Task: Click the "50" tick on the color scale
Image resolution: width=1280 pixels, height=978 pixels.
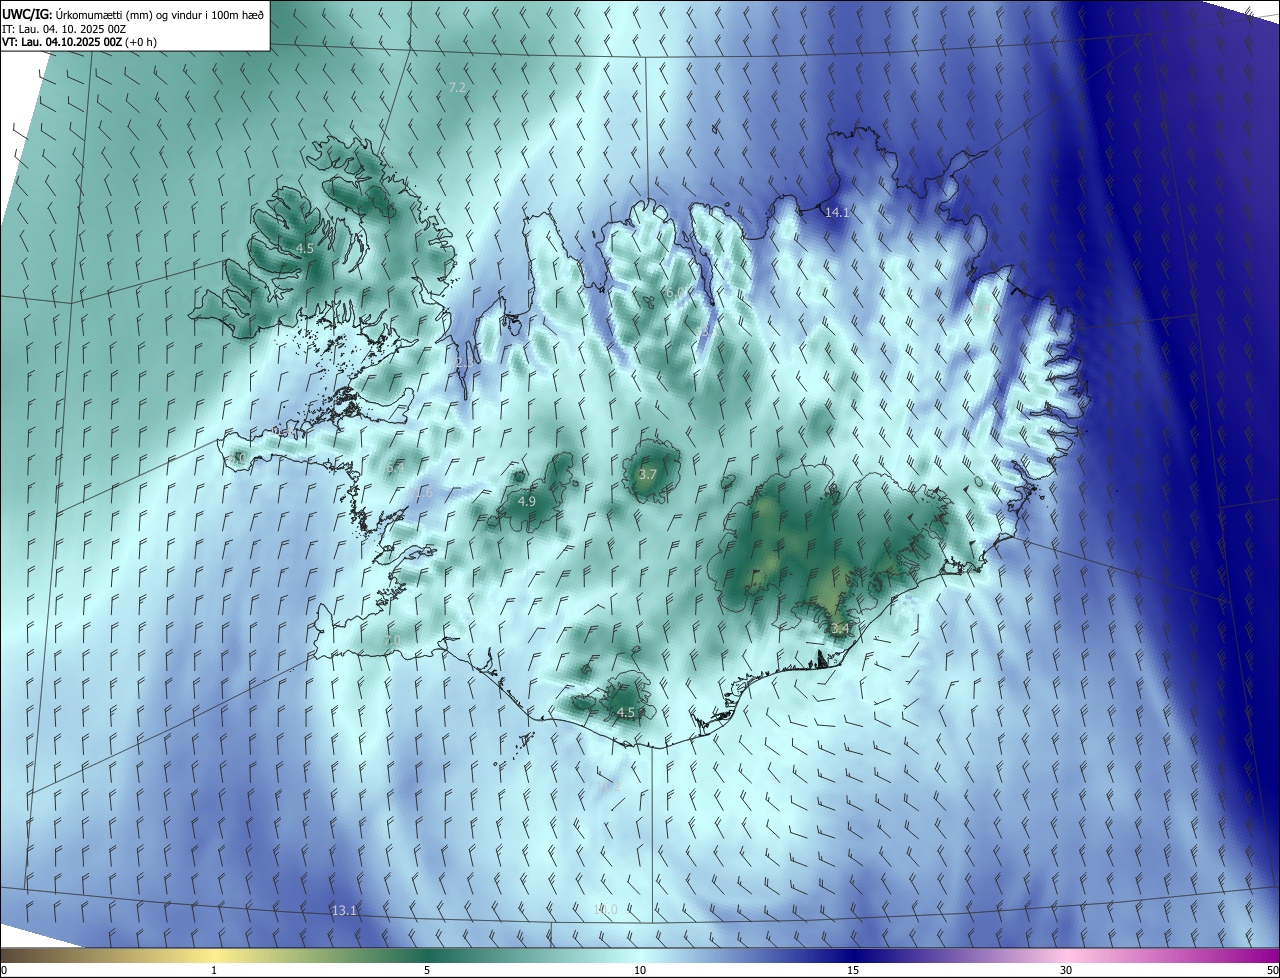Action: 1272,970
